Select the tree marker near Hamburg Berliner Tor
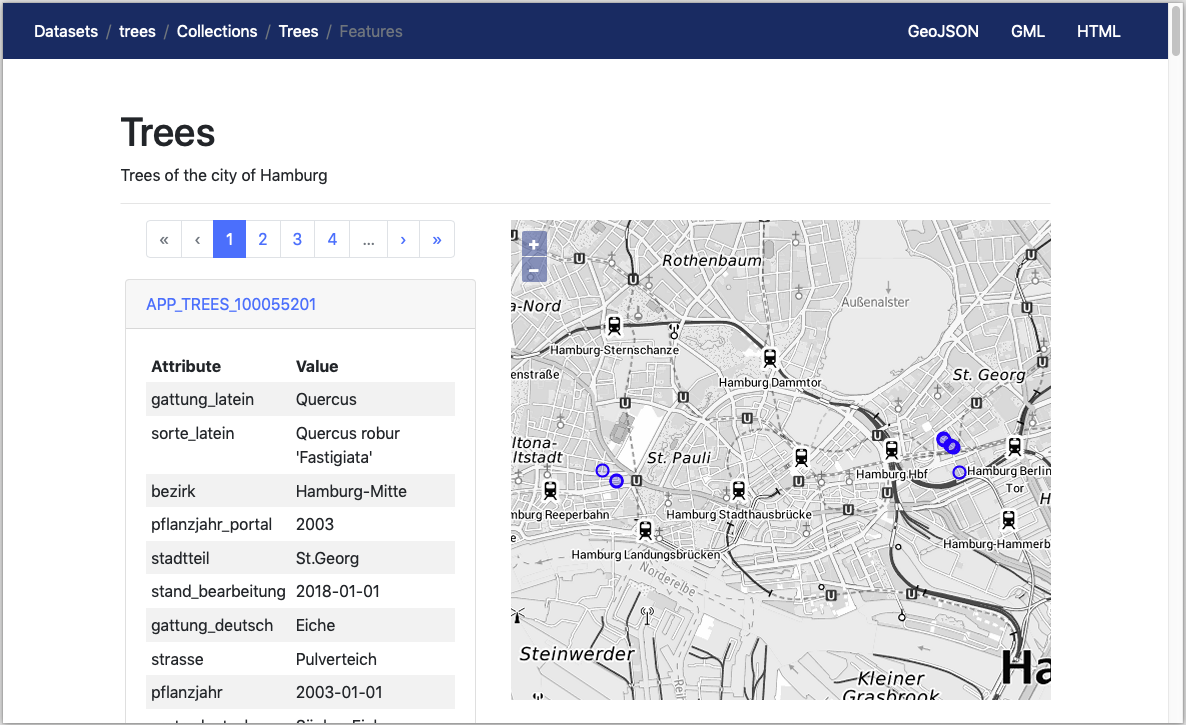Screen dimensions: 1186x725 tap(959, 472)
